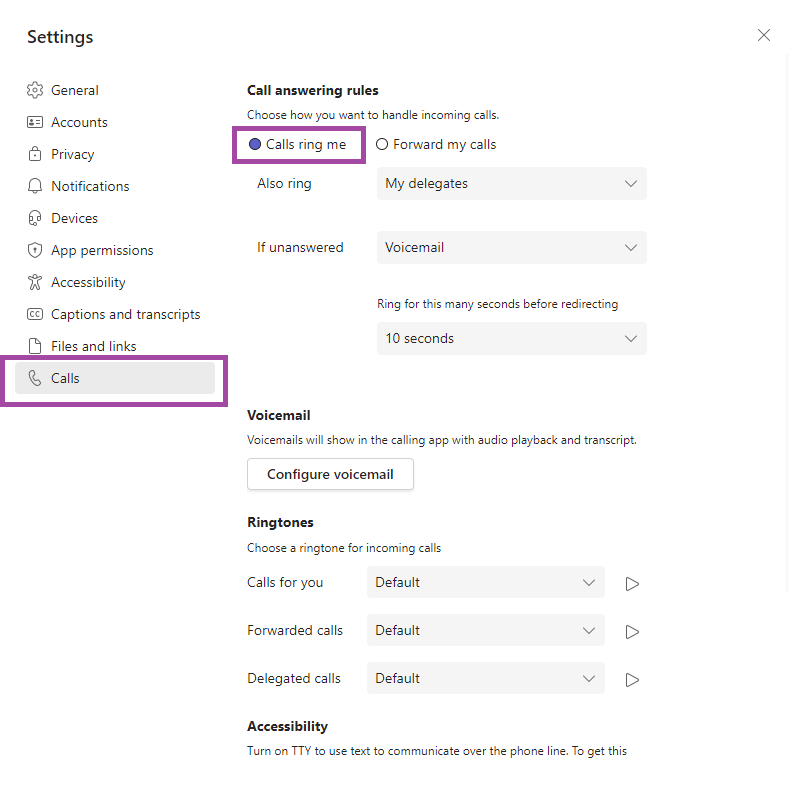
Task: Click the Notifications bell icon
Action: click(x=35, y=186)
